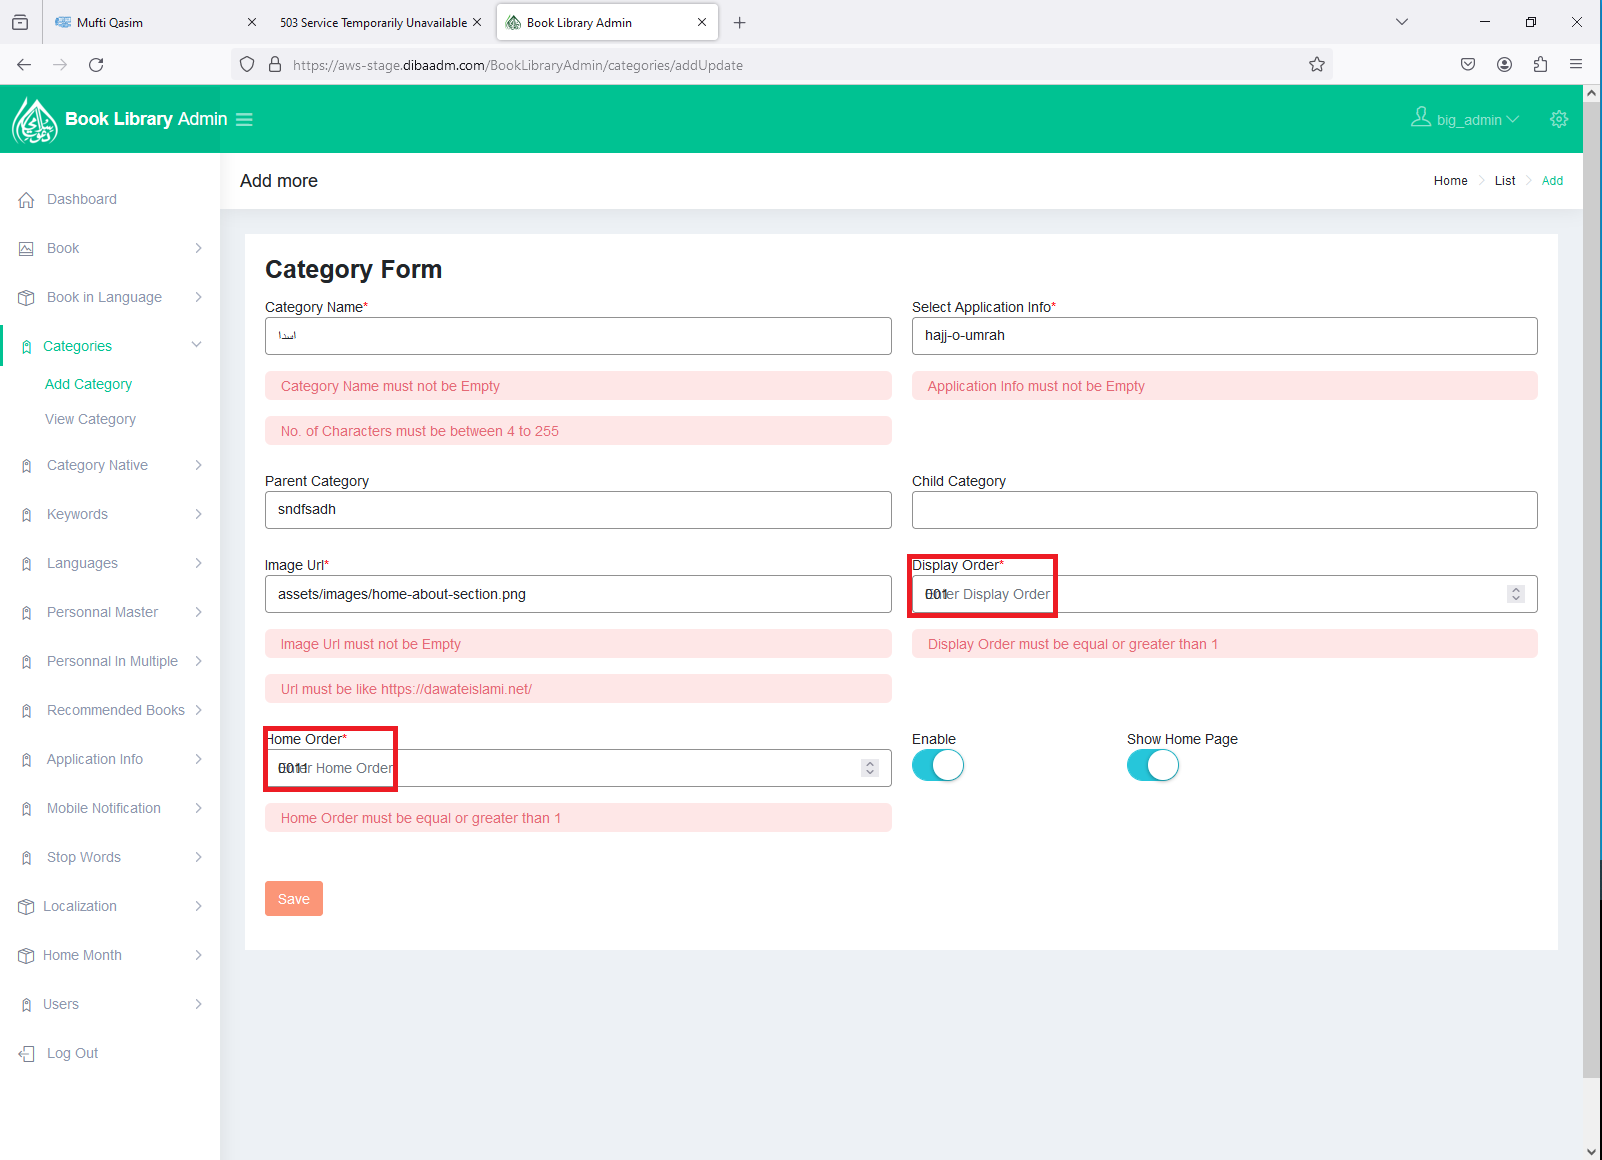Open the browser extensions icon
Image resolution: width=1602 pixels, height=1160 pixels.
[1540, 65]
